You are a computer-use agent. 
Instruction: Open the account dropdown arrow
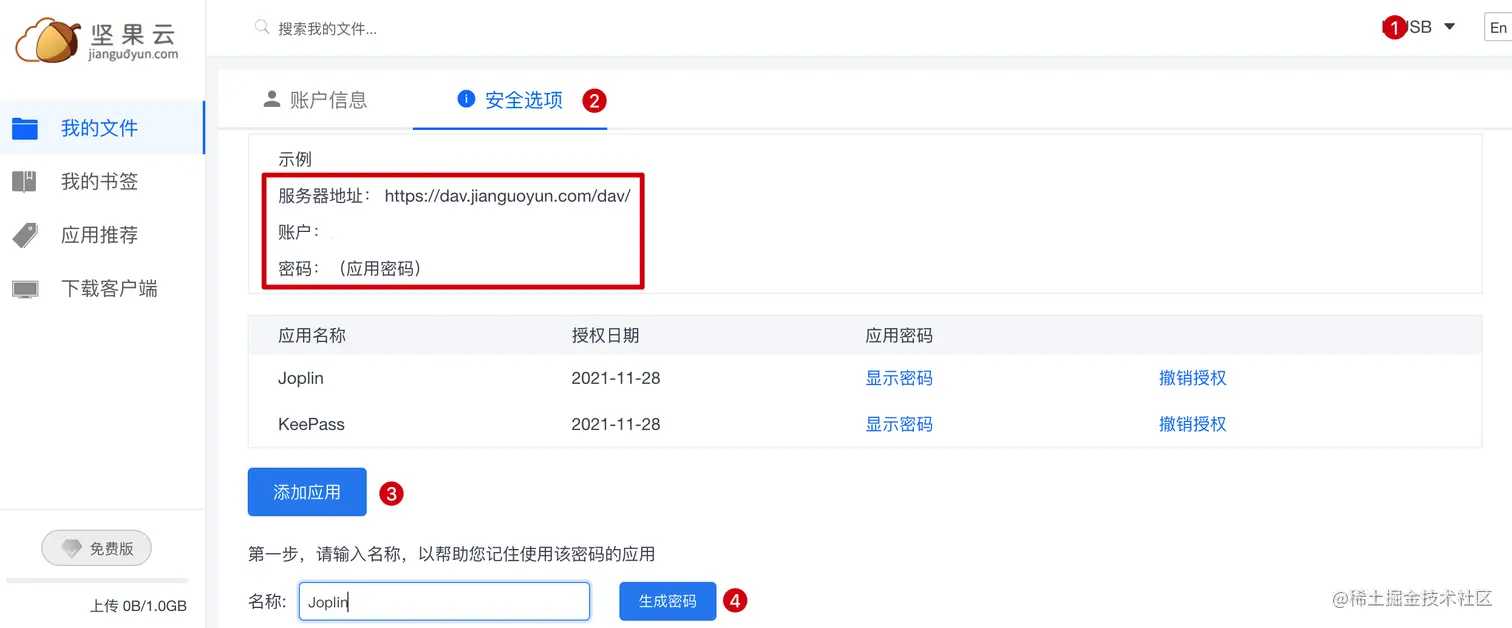pos(1449,27)
